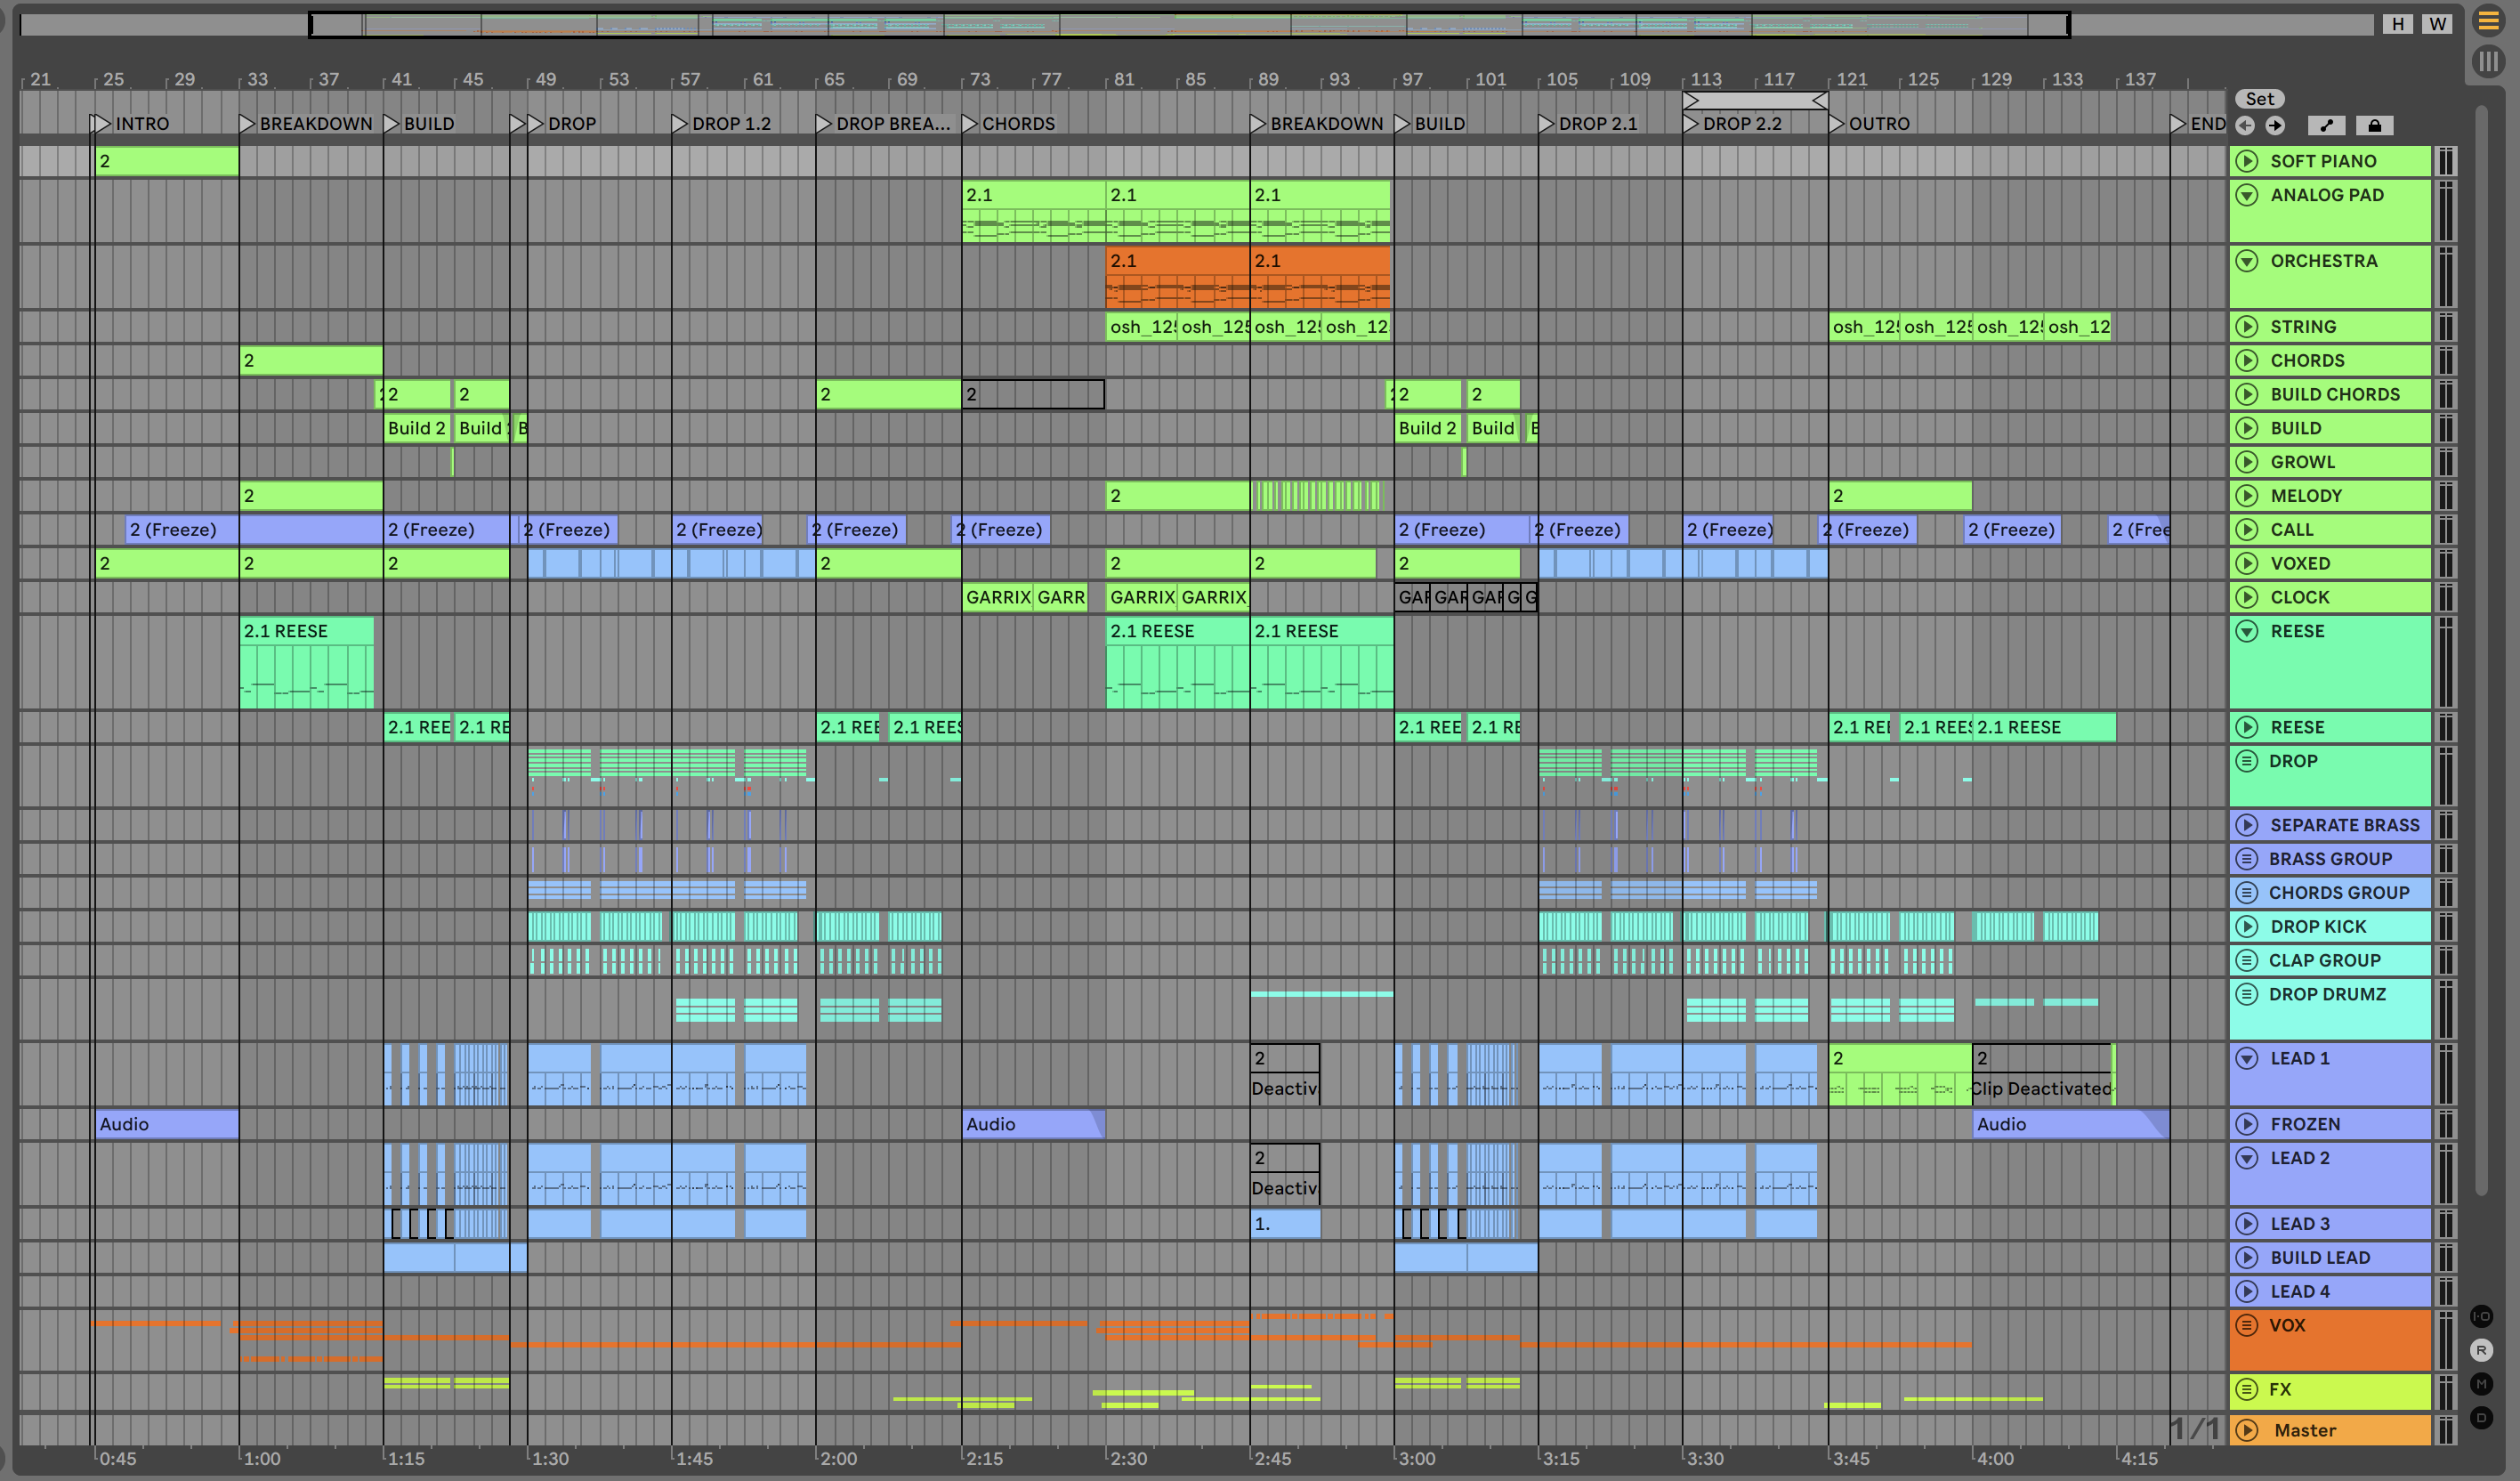Click the arrangement overview bar

click(x=1190, y=25)
